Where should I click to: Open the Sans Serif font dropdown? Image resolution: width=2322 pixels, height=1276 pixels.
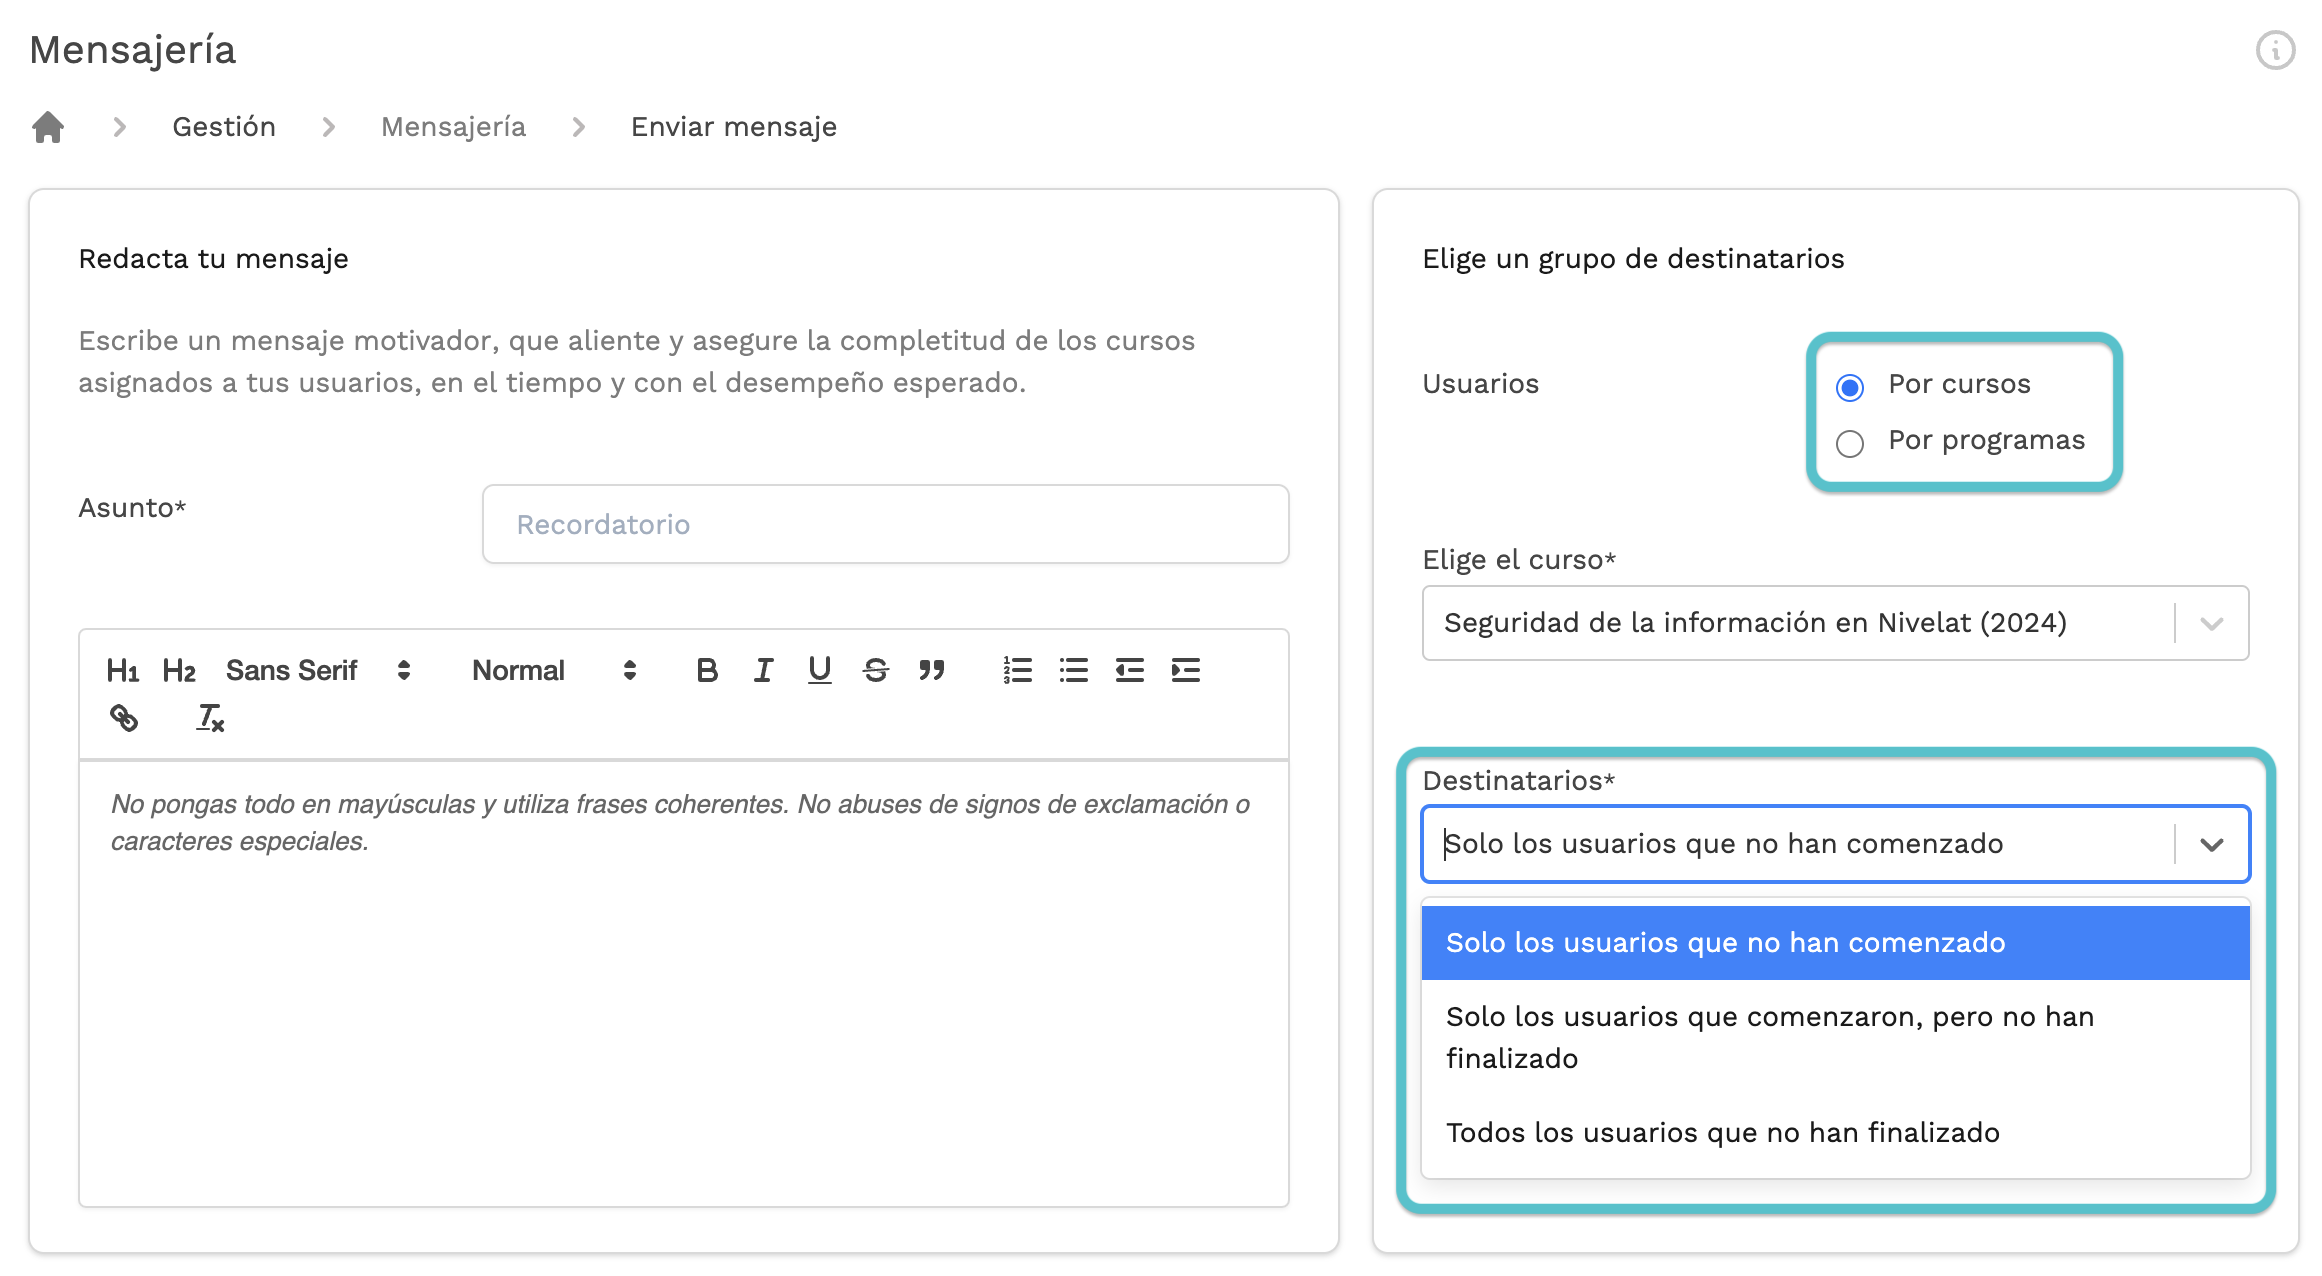pyautogui.click(x=318, y=670)
